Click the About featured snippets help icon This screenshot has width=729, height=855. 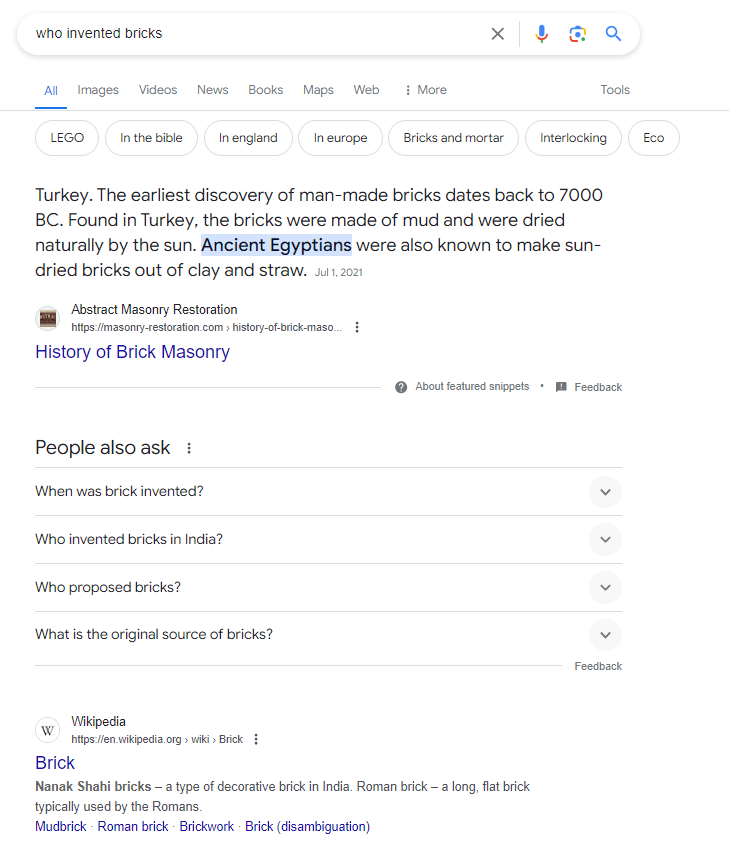401,387
